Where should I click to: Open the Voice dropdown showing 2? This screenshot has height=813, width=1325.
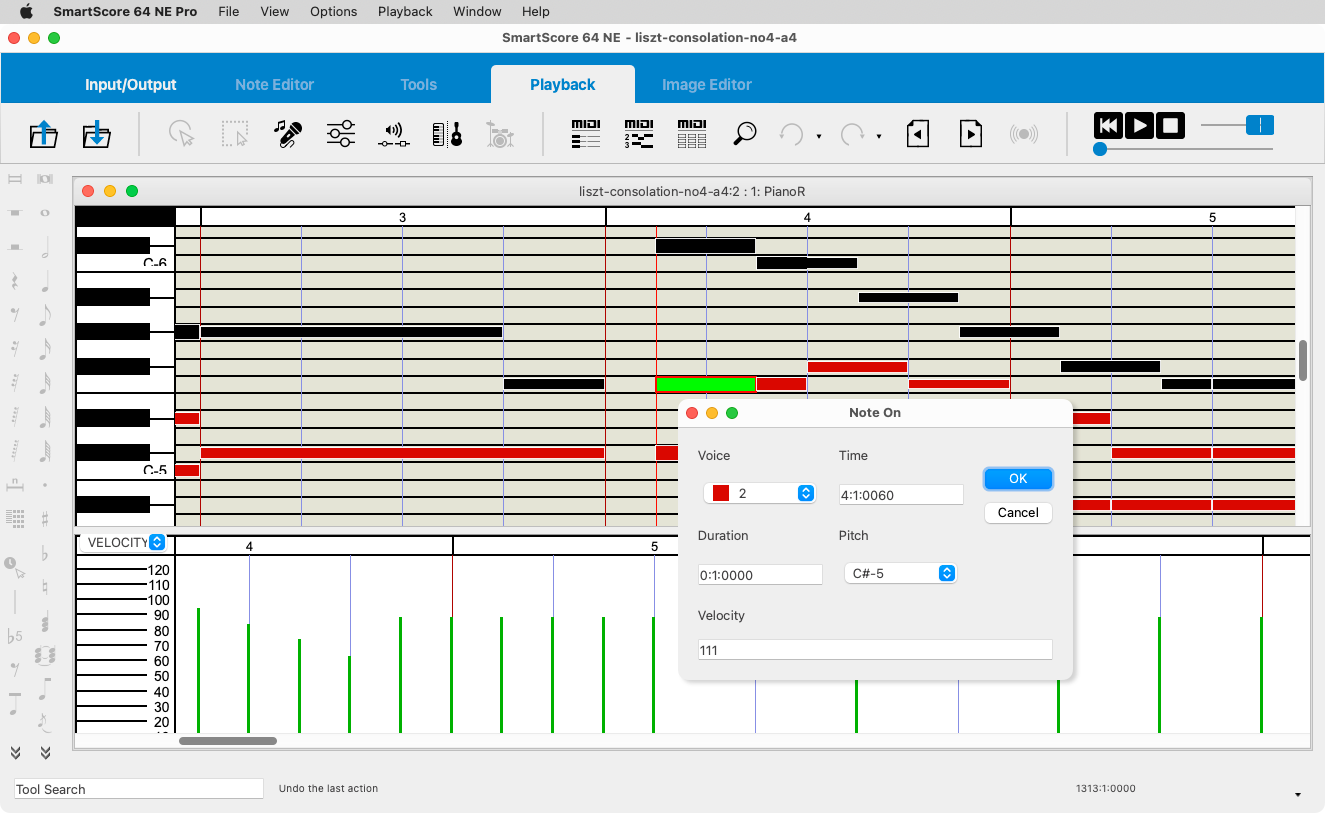[x=759, y=493]
